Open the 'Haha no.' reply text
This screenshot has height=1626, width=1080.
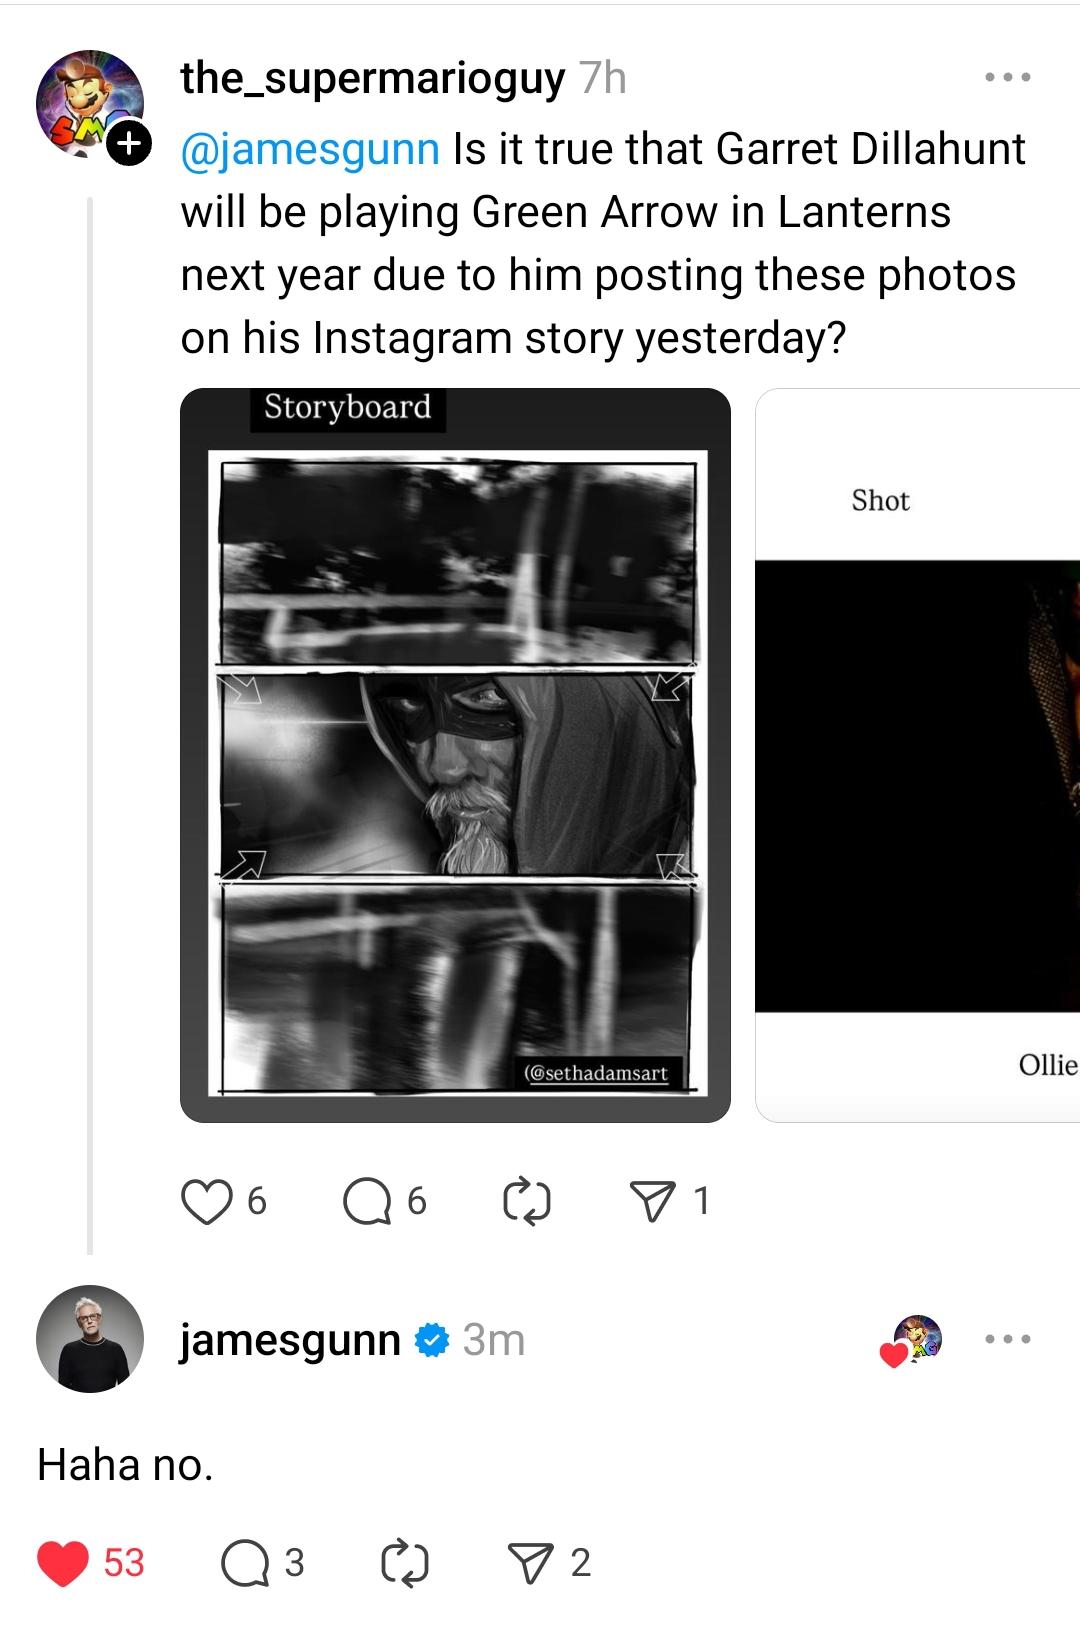[126, 1465]
